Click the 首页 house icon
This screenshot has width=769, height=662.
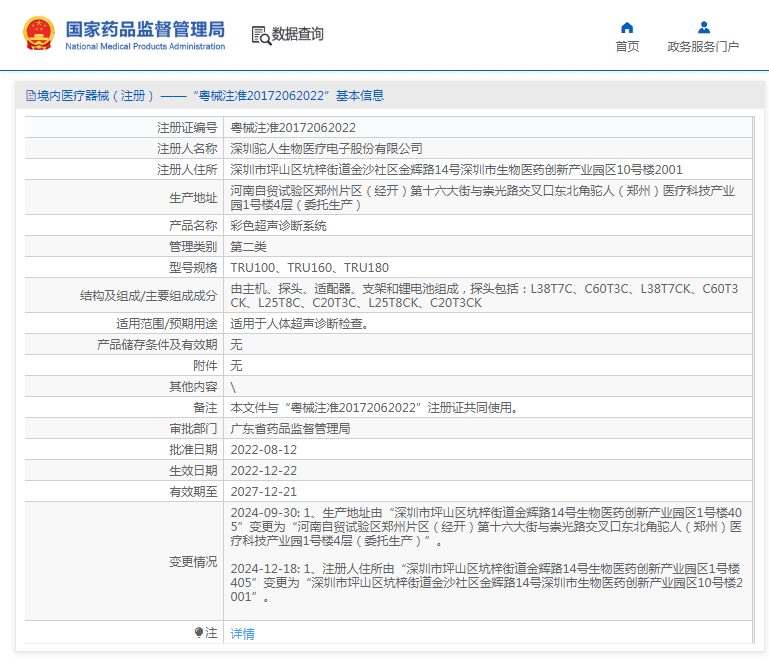point(627,27)
